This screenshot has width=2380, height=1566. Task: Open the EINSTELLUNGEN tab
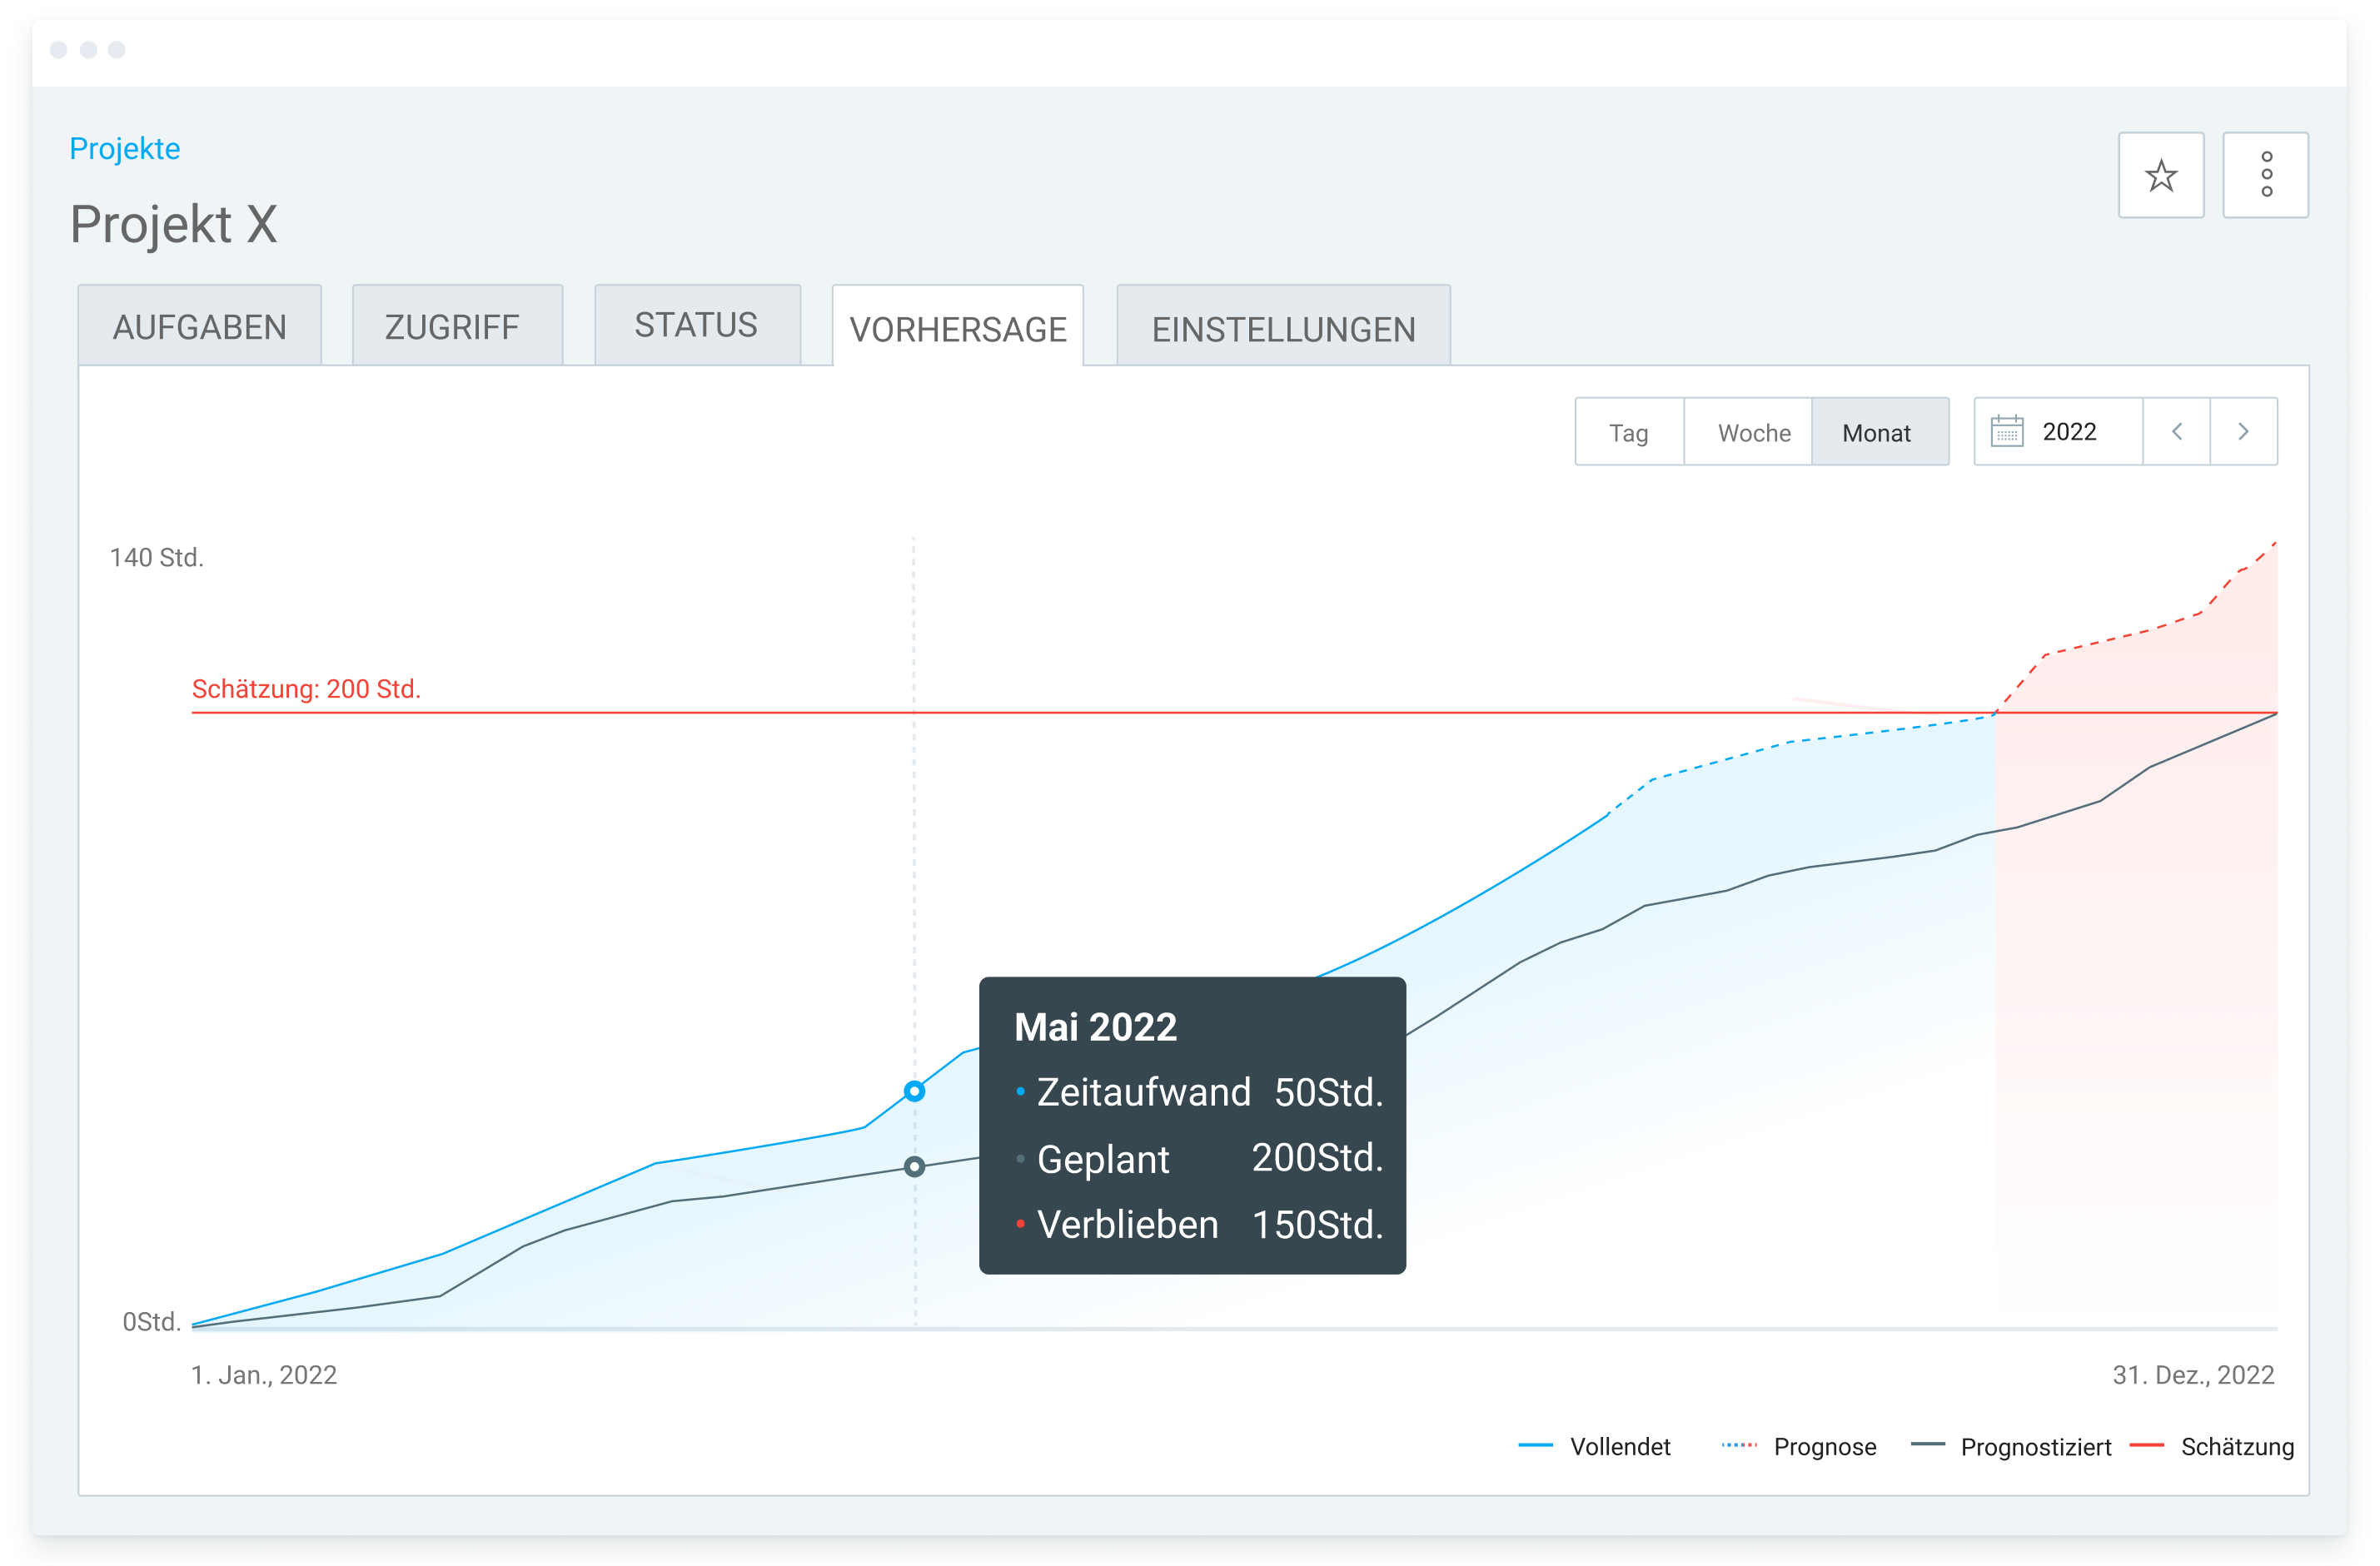pyautogui.click(x=1283, y=328)
